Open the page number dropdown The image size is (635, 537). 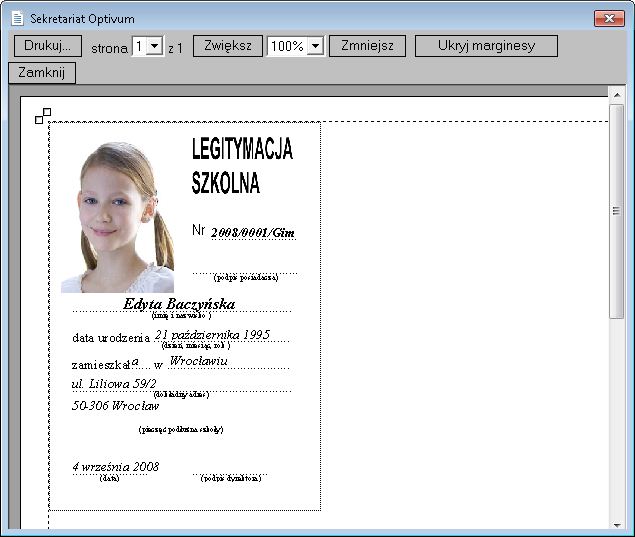154,46
